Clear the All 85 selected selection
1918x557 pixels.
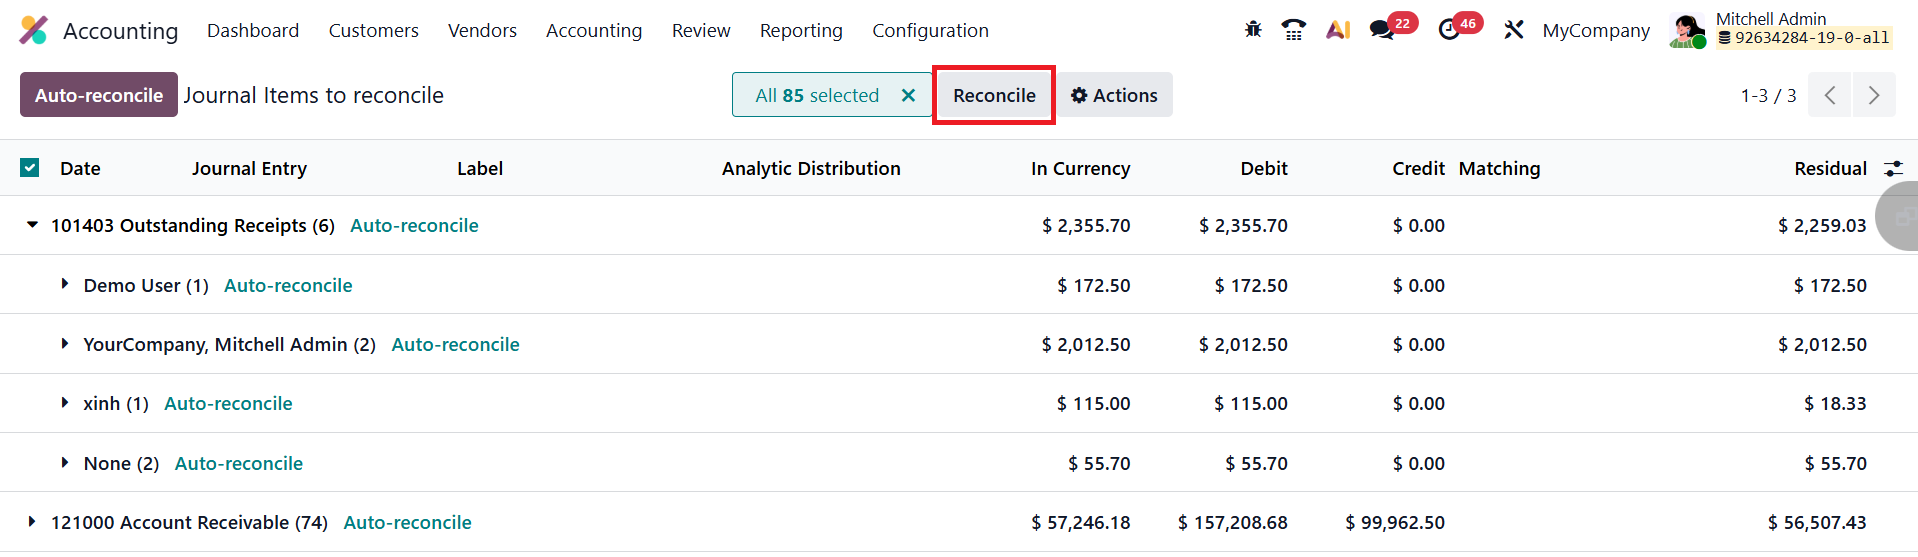(908, 95)
